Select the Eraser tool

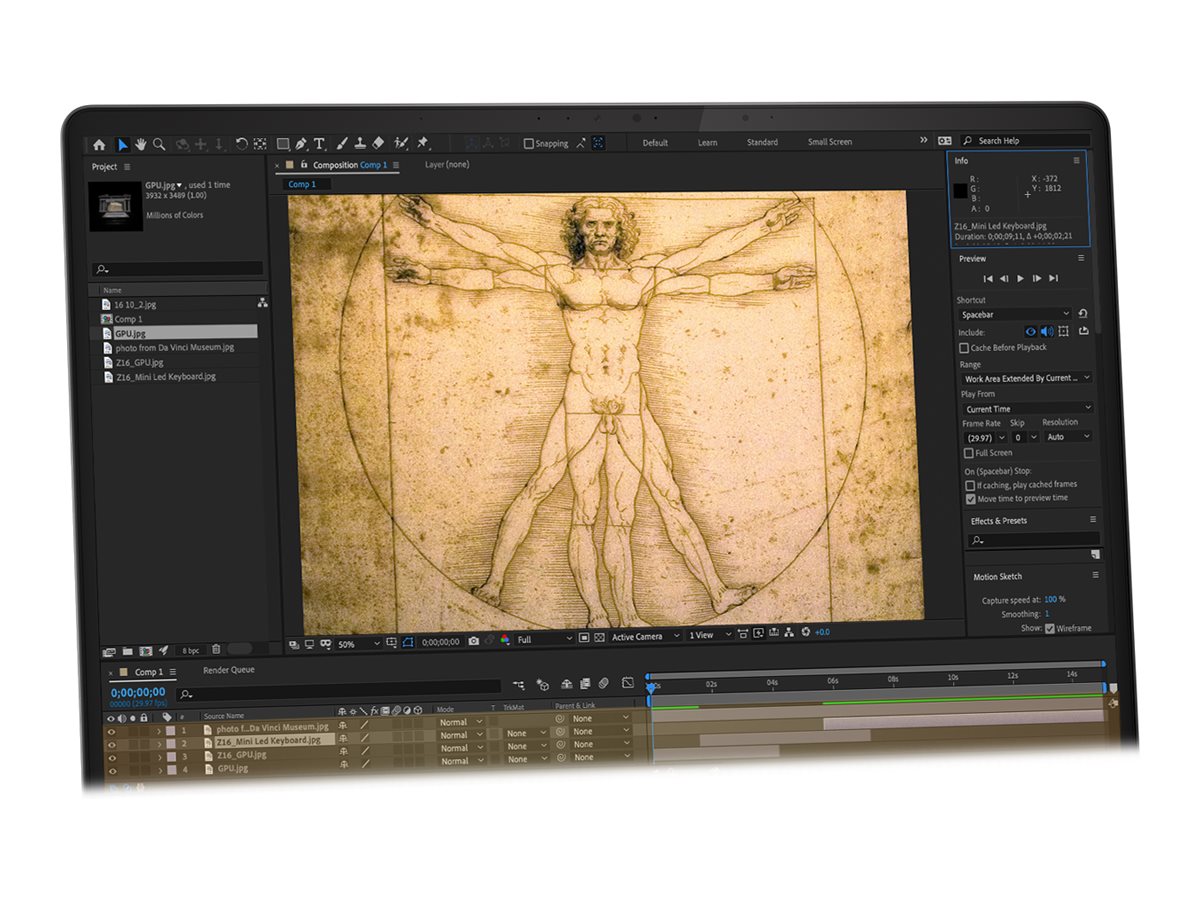pyautogui.click(x=378, y=143)
